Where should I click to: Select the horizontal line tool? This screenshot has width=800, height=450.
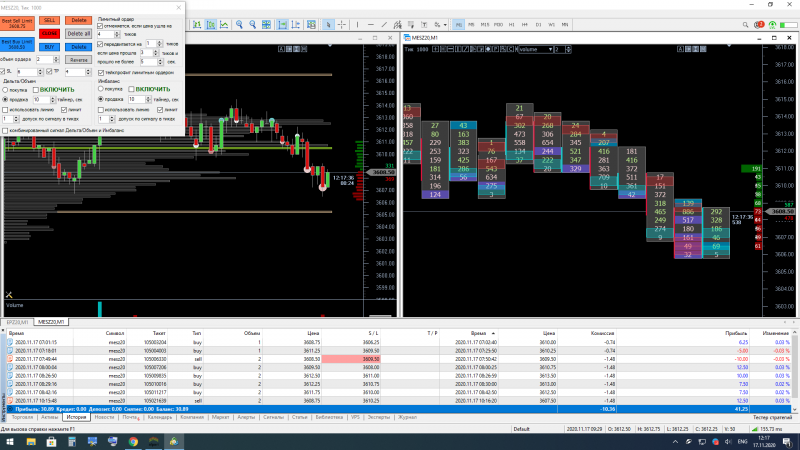(x=370, y=24)
